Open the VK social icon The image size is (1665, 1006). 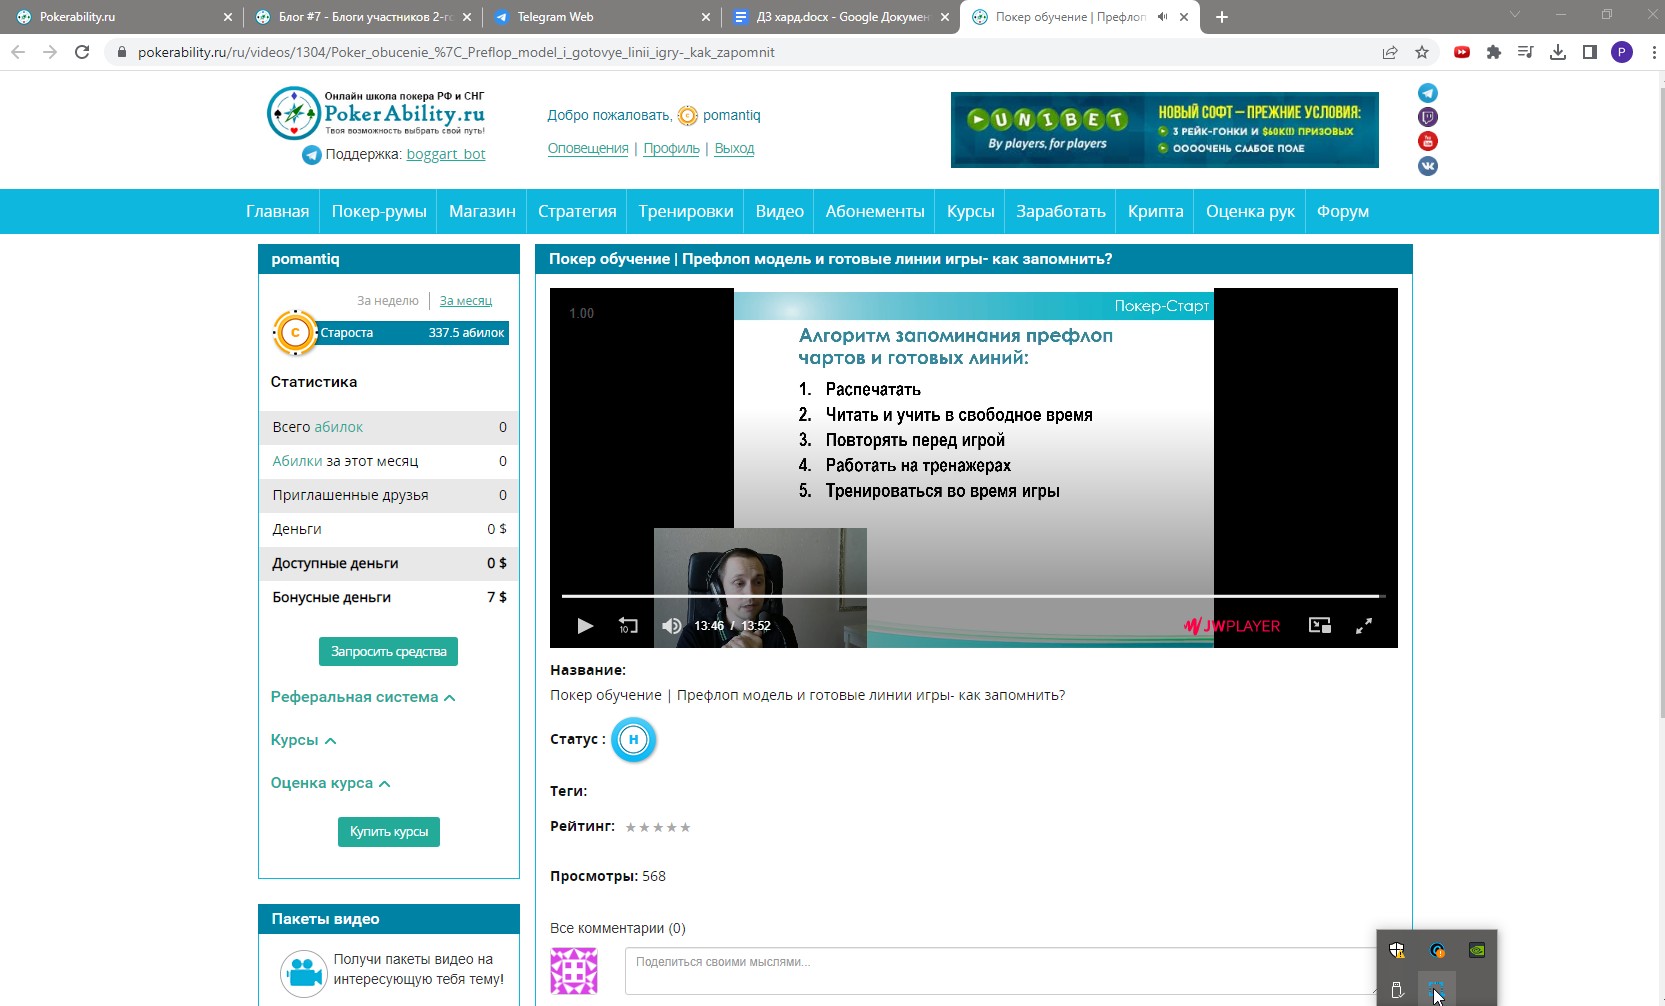[1428, 166]
